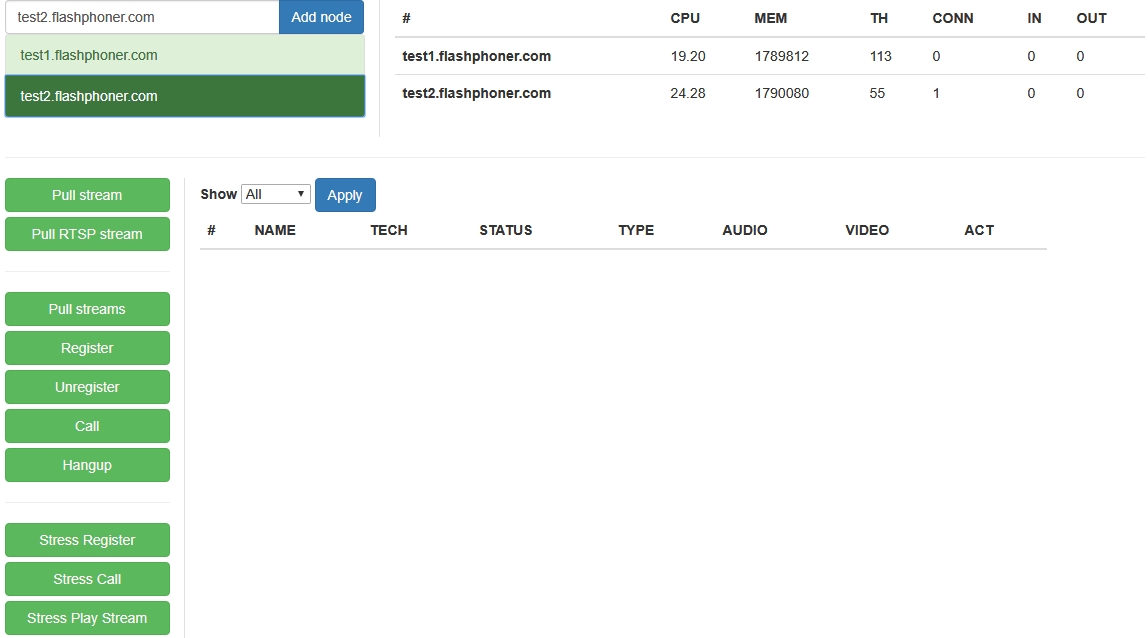Start a call with the Call button
The width and height of the screenshot is (1148, 638).
tap(87, 426)
